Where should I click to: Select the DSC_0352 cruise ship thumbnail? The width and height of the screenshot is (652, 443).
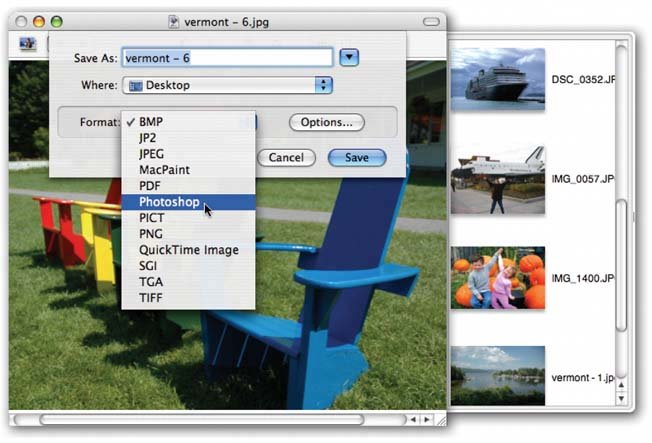click(498, 79)
